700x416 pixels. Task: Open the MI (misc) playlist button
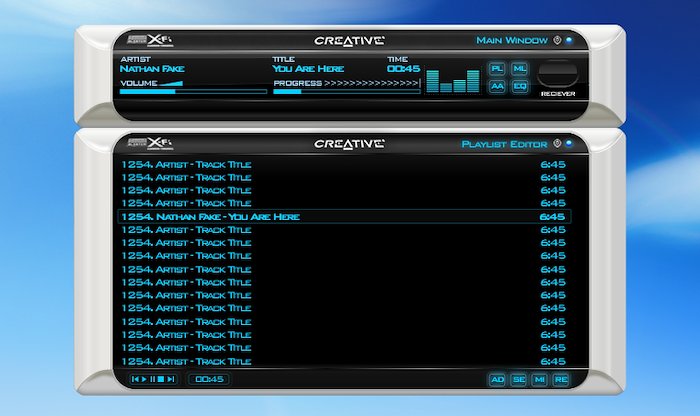pyautogui.click(x=539, y=380)
